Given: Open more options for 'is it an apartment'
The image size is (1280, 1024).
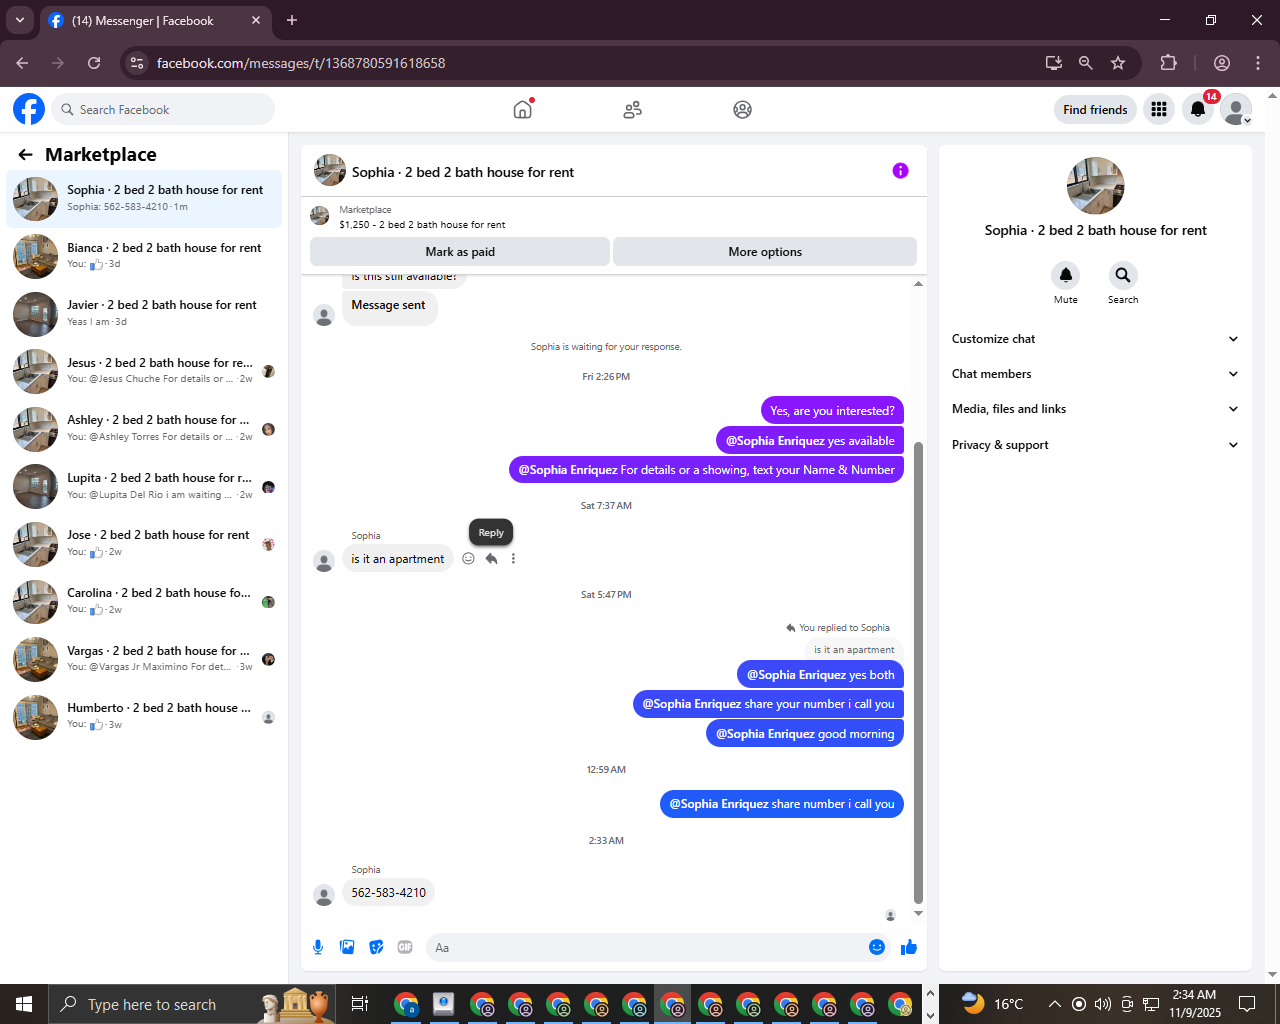Looking at the screenshot, I should (513, 559).
